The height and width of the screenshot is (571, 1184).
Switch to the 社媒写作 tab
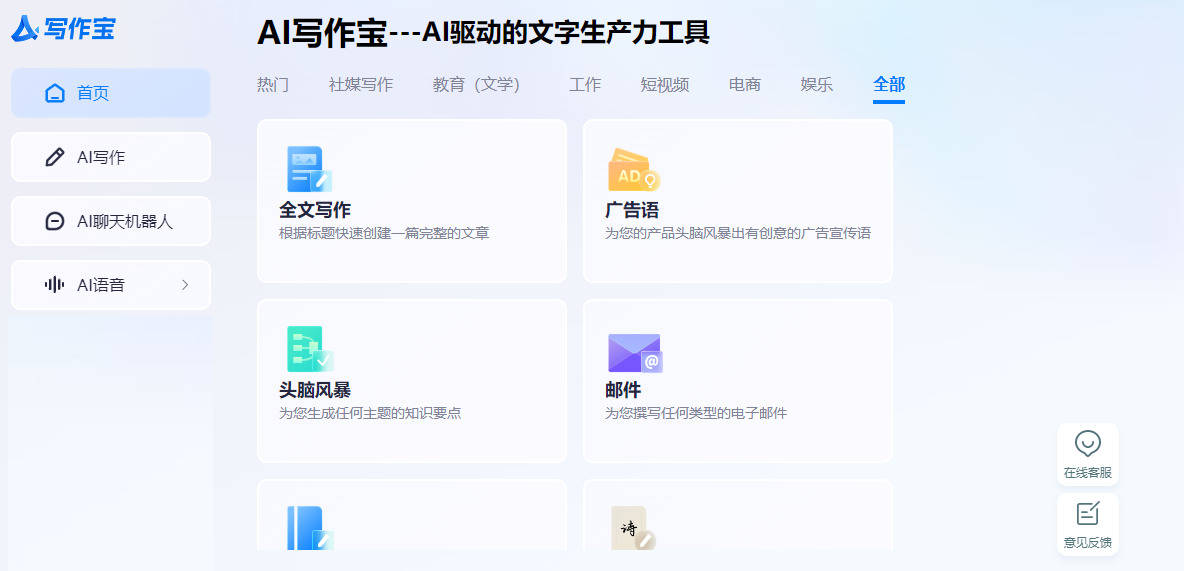tap(360, 85)
